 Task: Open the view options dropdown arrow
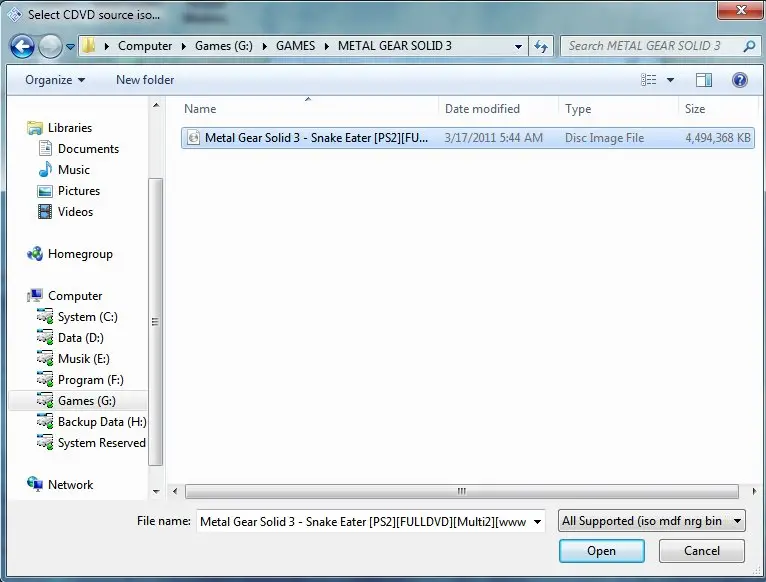670,80
